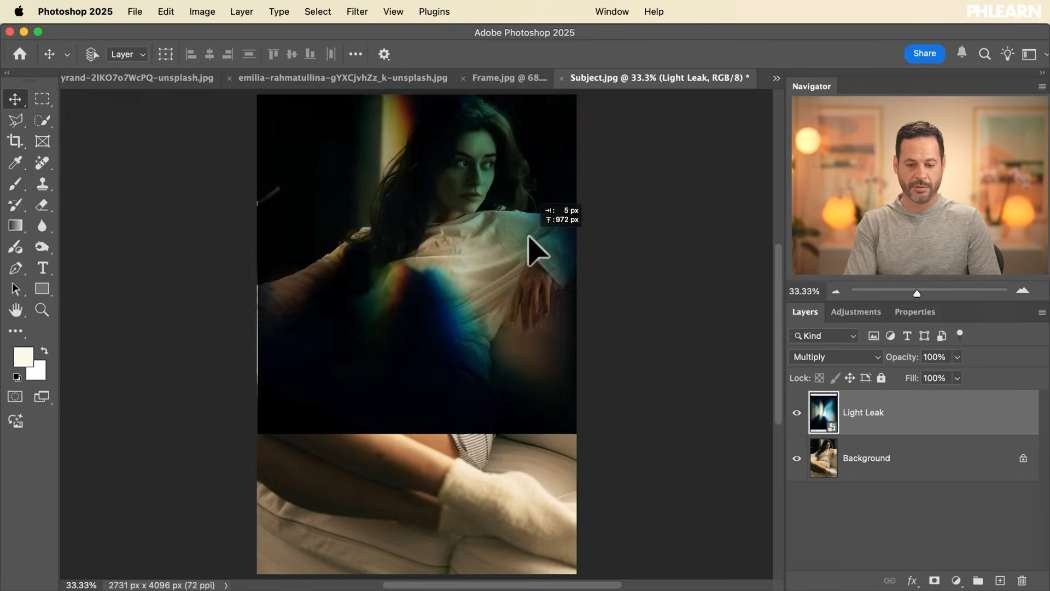Open the Edit Toolbar ellipsis

[15, 331]
